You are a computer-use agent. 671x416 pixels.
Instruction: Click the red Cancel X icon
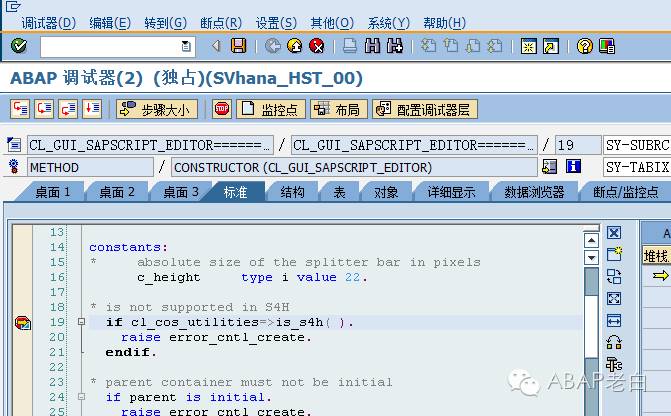point(317,46)
